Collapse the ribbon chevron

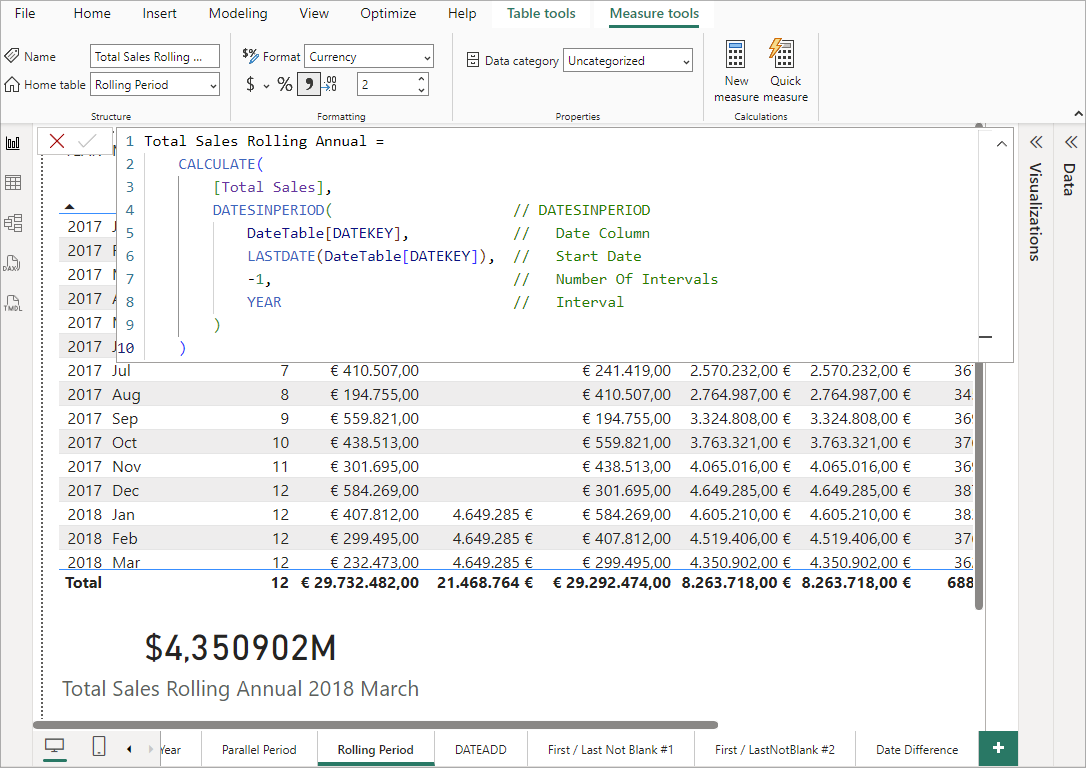[x=1078, y=114]
